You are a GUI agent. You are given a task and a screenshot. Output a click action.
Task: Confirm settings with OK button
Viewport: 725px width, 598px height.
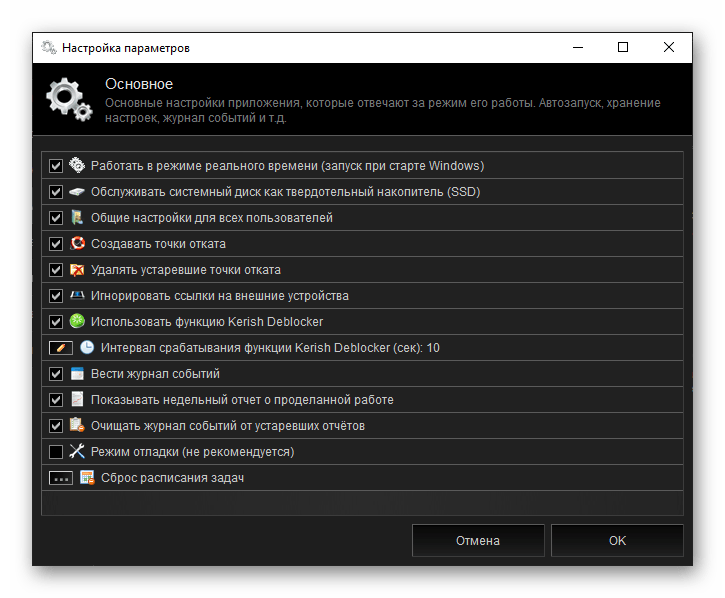coord(617,540)
